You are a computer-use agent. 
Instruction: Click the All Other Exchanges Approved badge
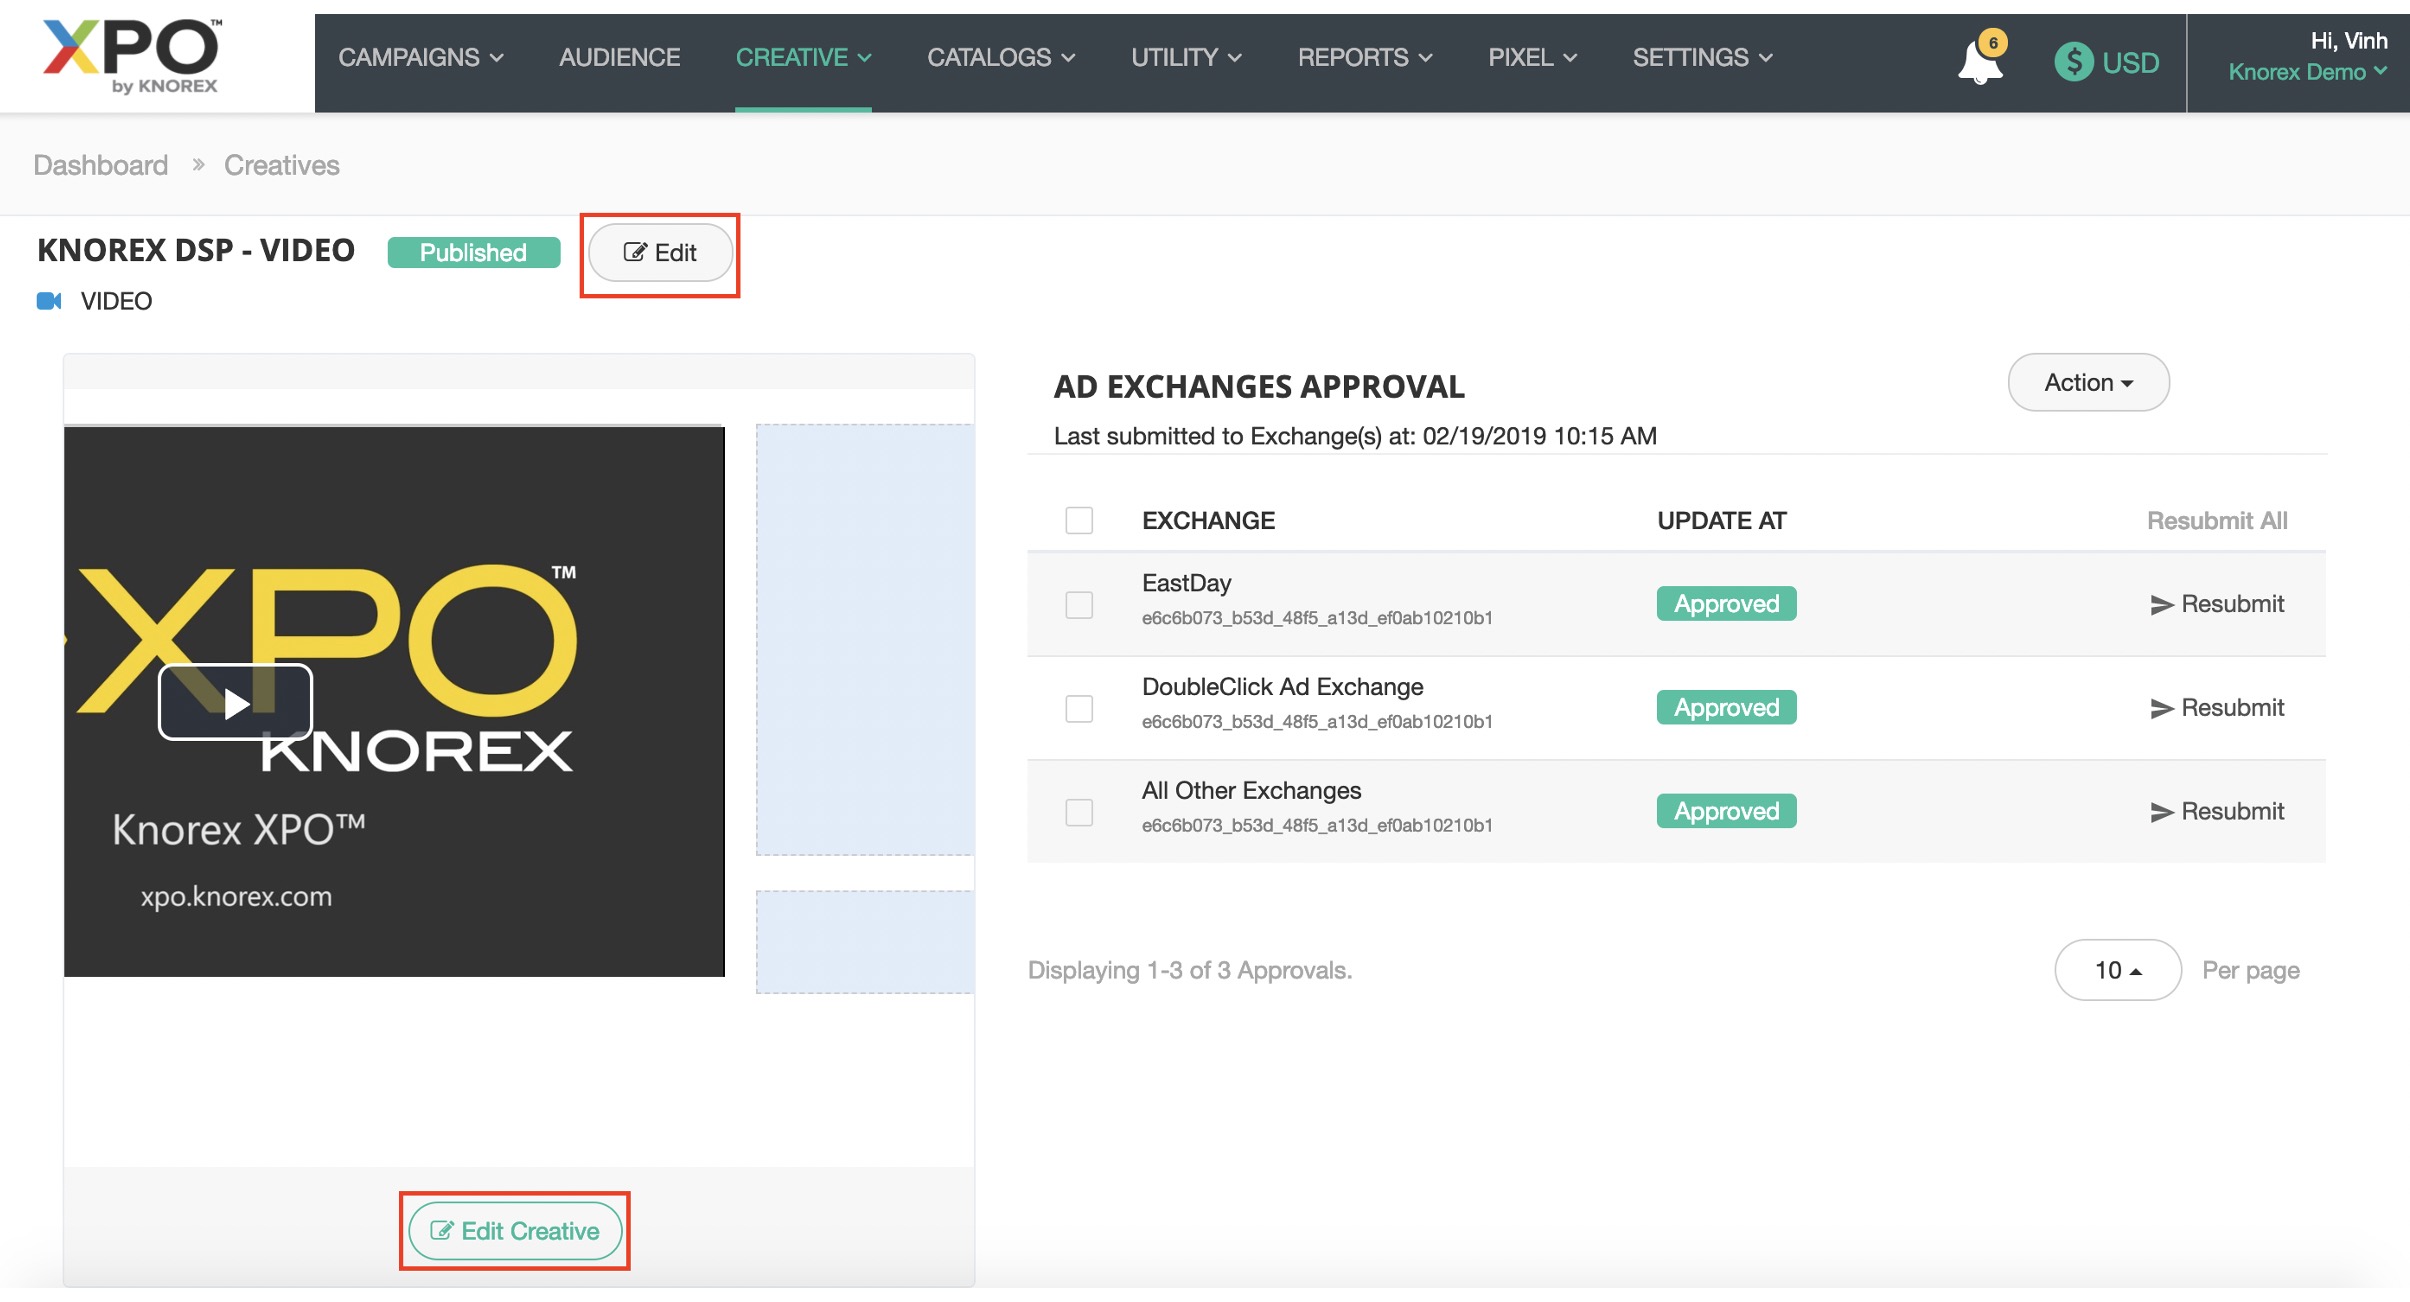coord(1726,811)
